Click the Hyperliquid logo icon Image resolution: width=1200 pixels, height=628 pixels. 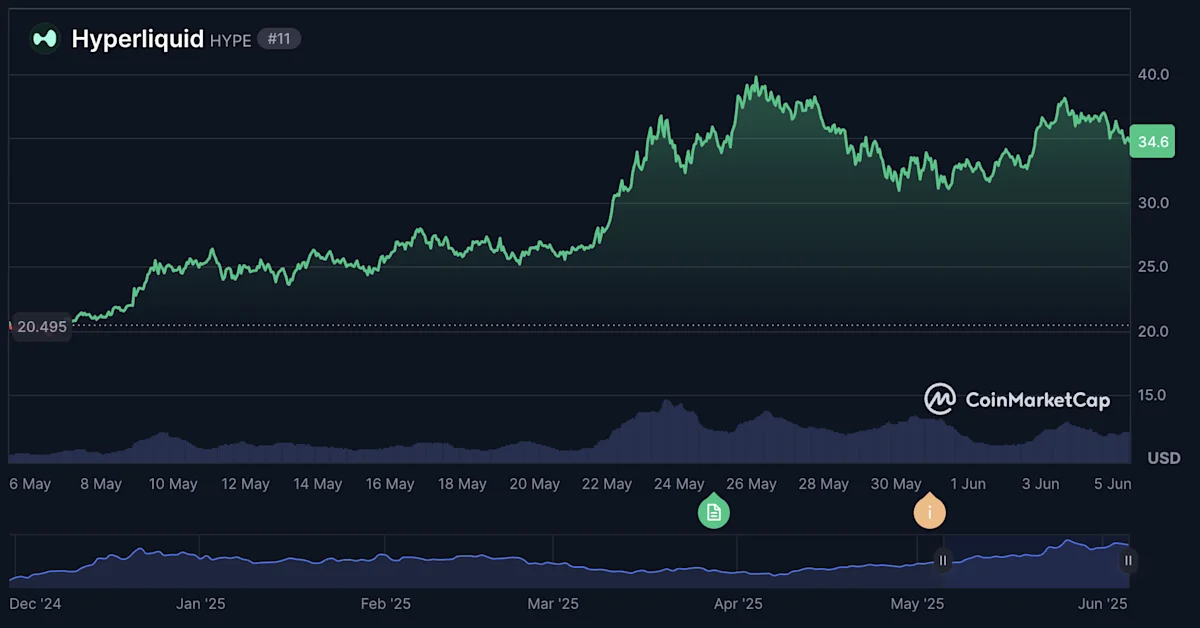pos(45,39)
